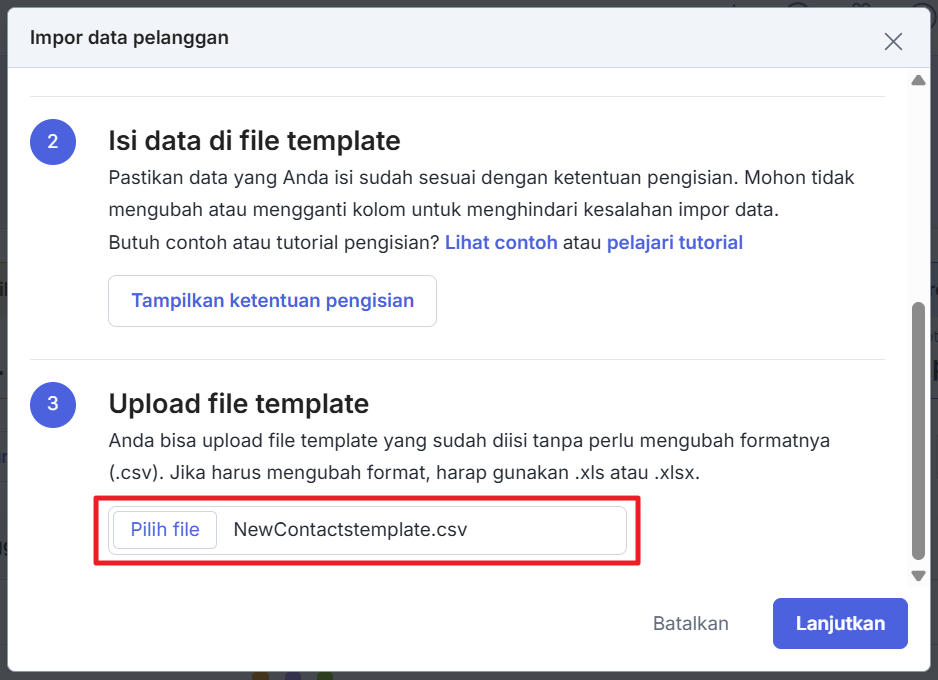The image size is (938, 680).
Task: Click empty area of file upload field
Action: click(x=550, y=529)
